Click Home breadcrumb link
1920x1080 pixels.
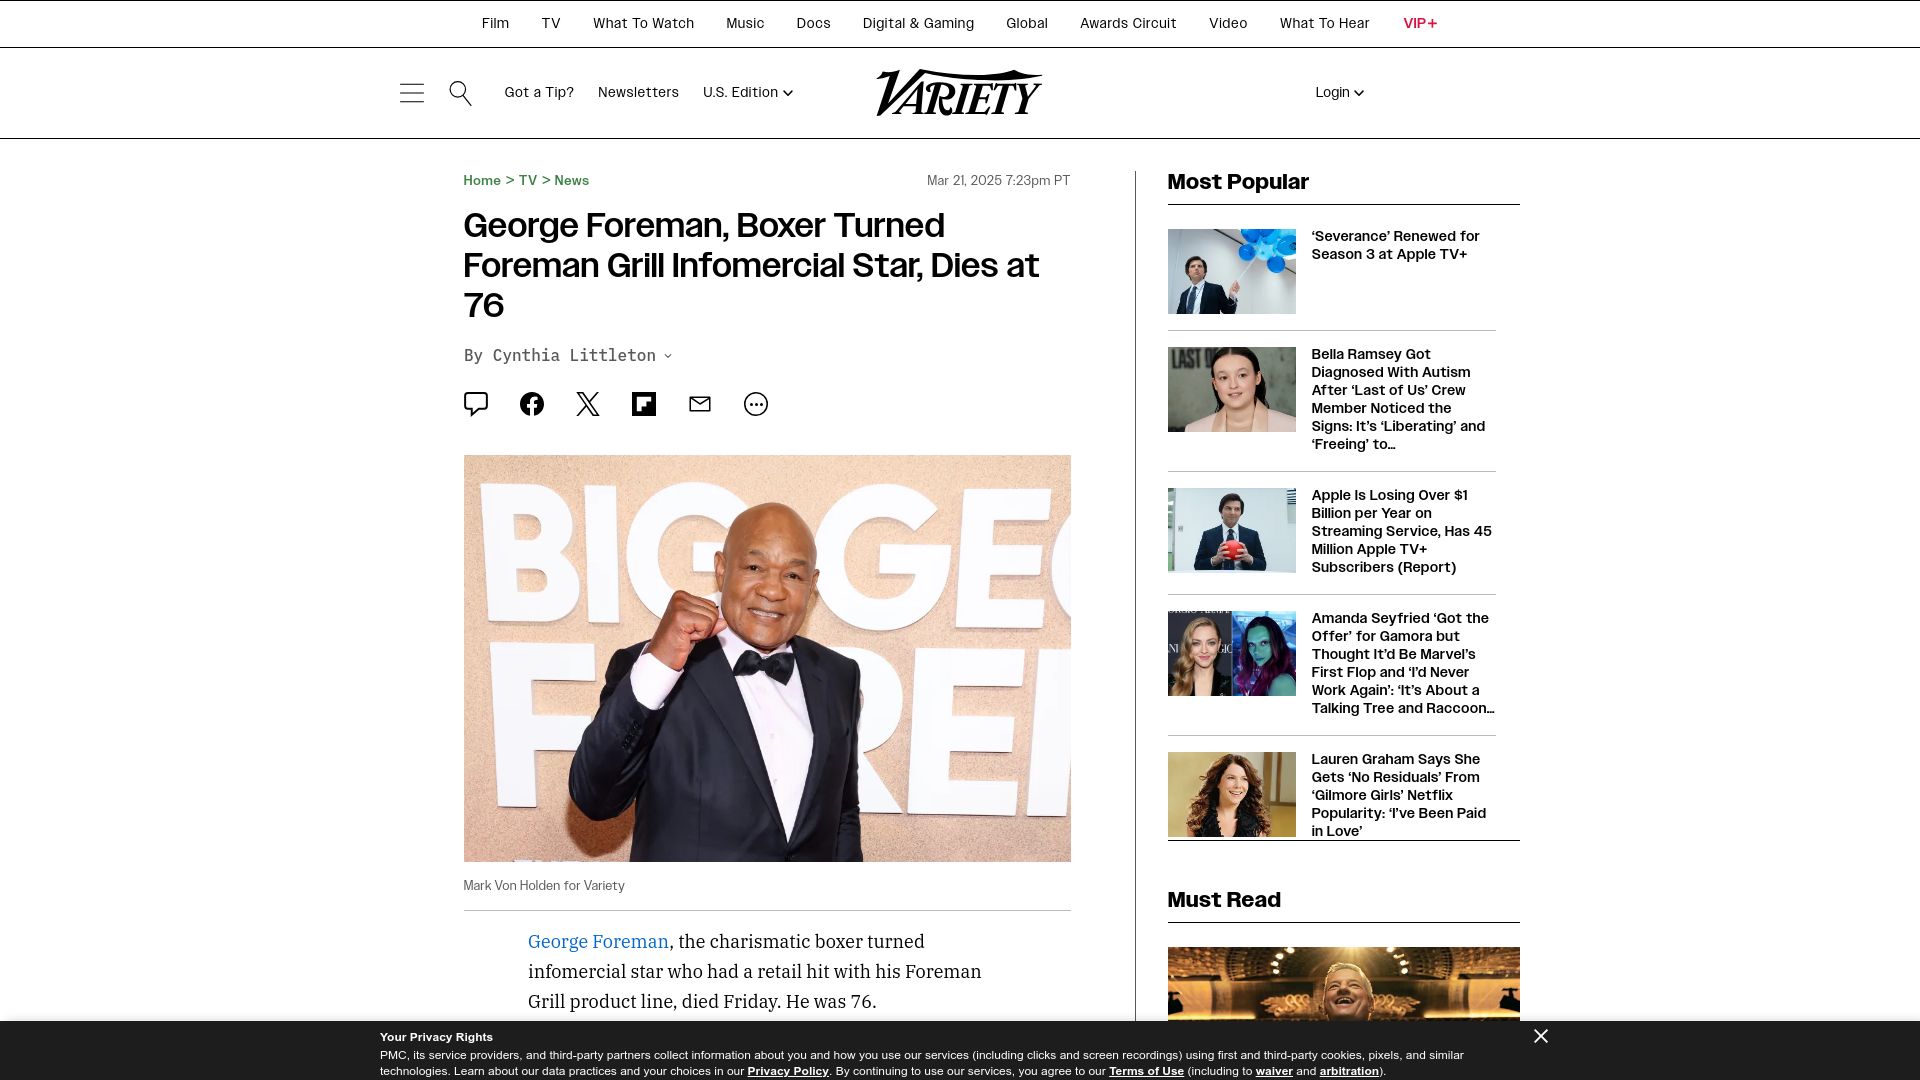click(482, 181)
